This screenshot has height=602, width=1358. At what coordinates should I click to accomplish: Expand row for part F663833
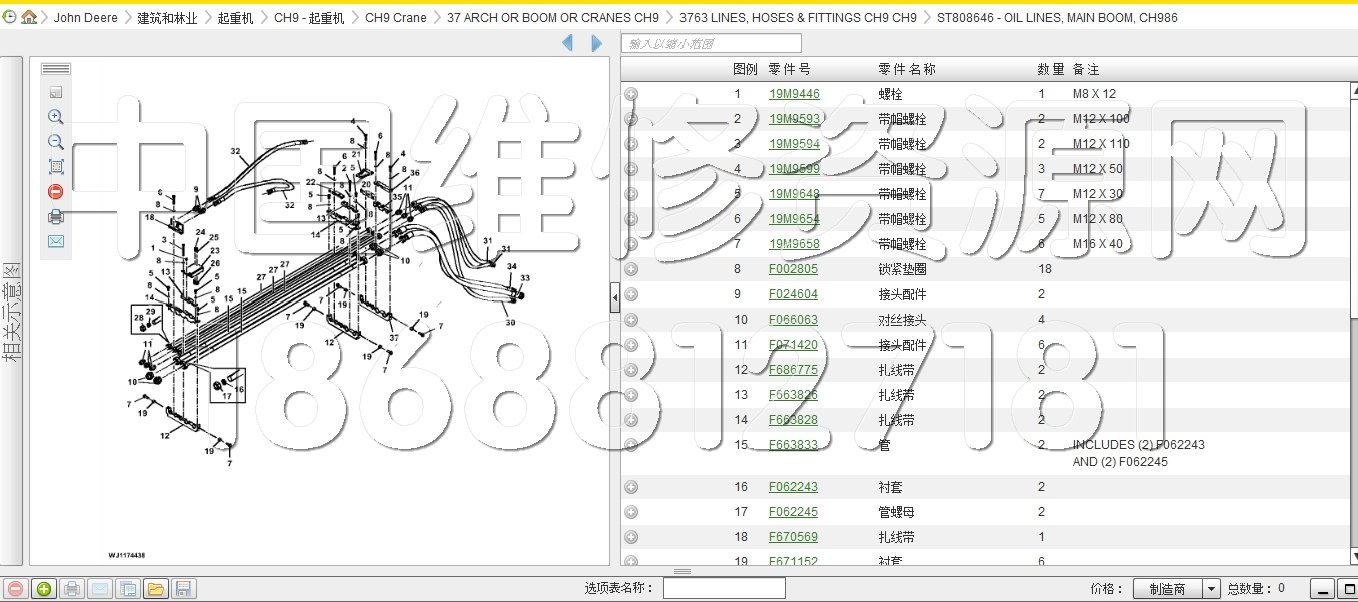pyautogui.click(x=631, y=445)
